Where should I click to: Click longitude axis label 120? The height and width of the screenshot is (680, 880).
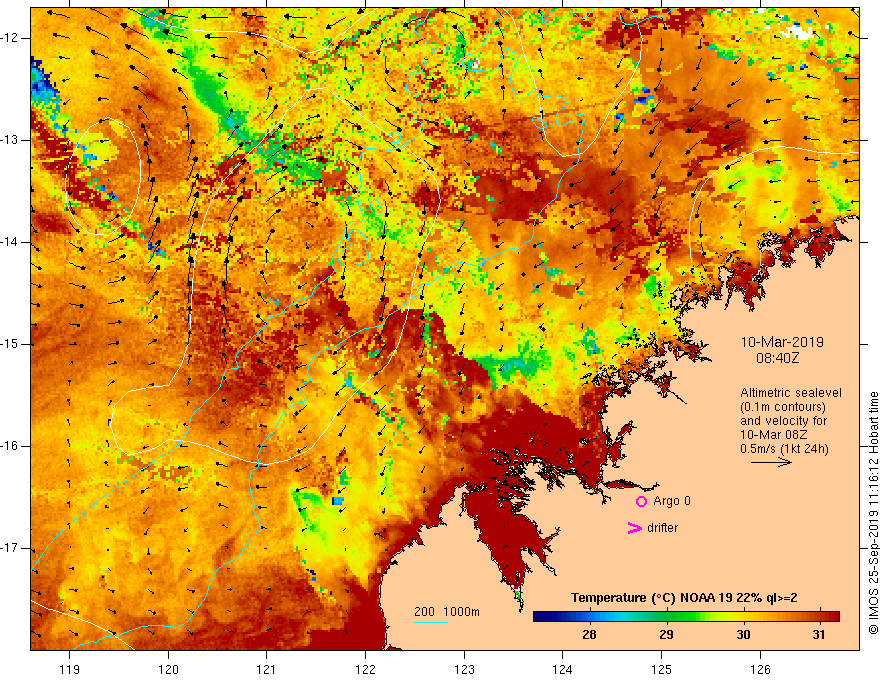pos(168,669)
